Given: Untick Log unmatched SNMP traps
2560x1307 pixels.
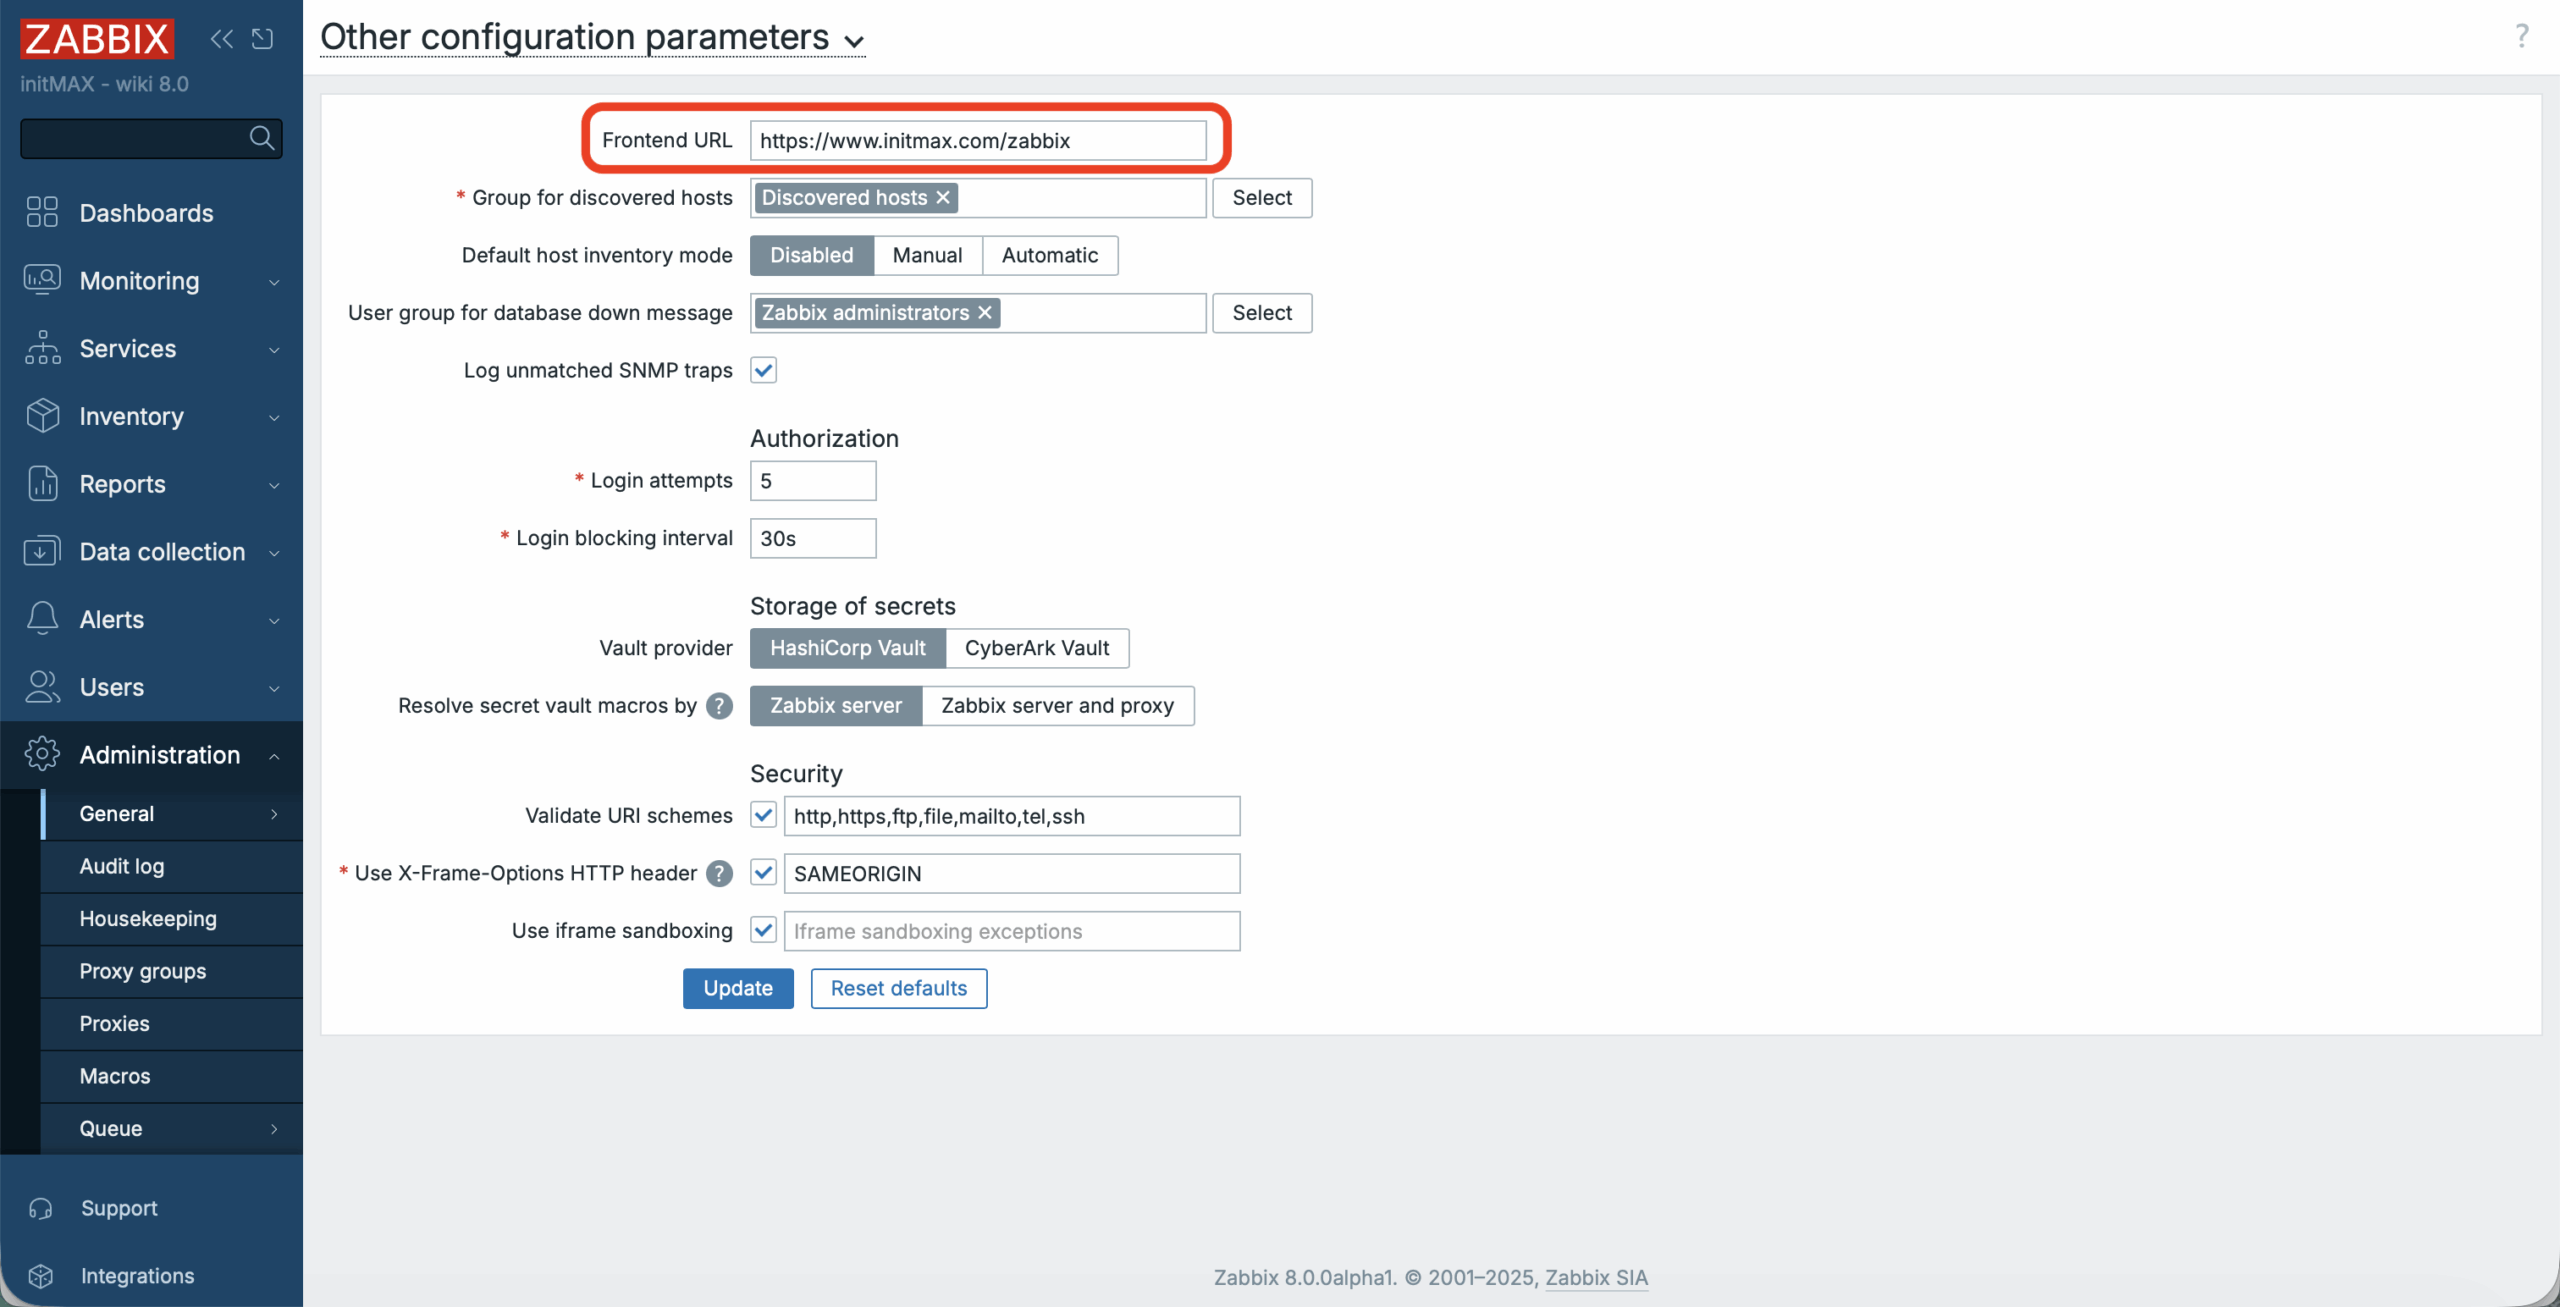Looking at the screenshot, I should click(763, 371).
